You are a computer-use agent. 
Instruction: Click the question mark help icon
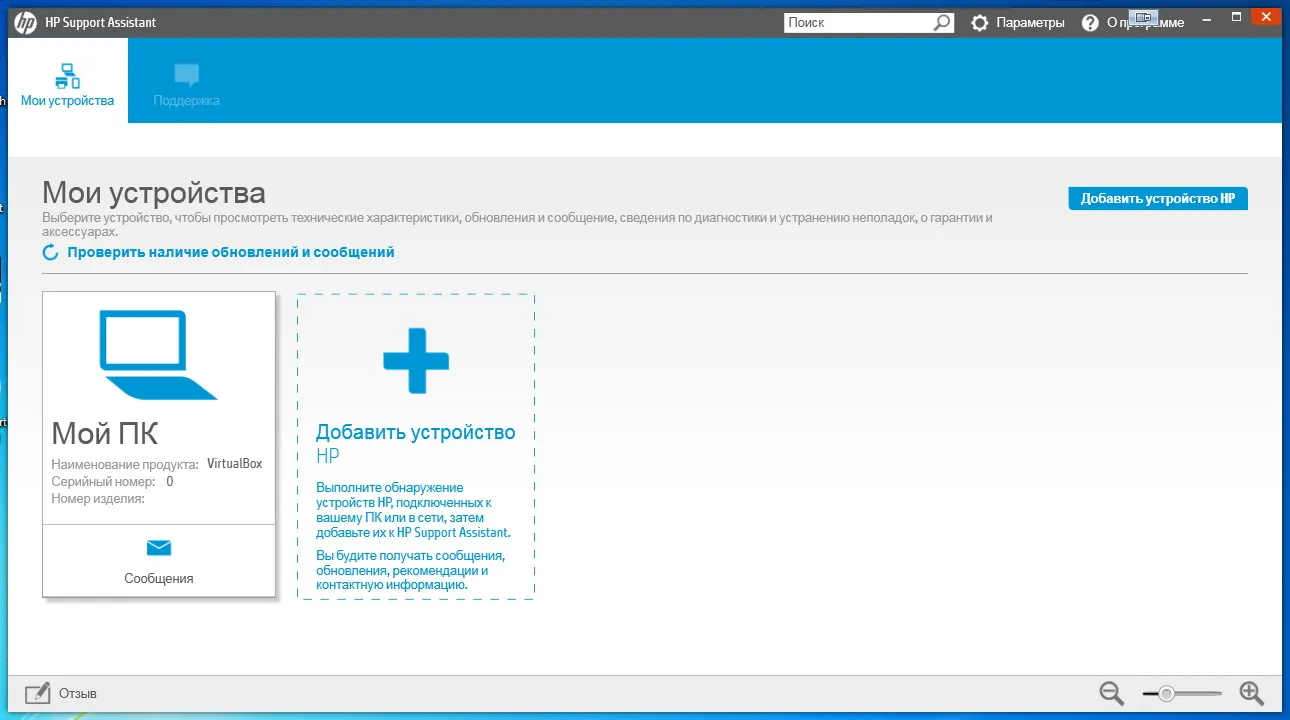[x=1090, y=23]
